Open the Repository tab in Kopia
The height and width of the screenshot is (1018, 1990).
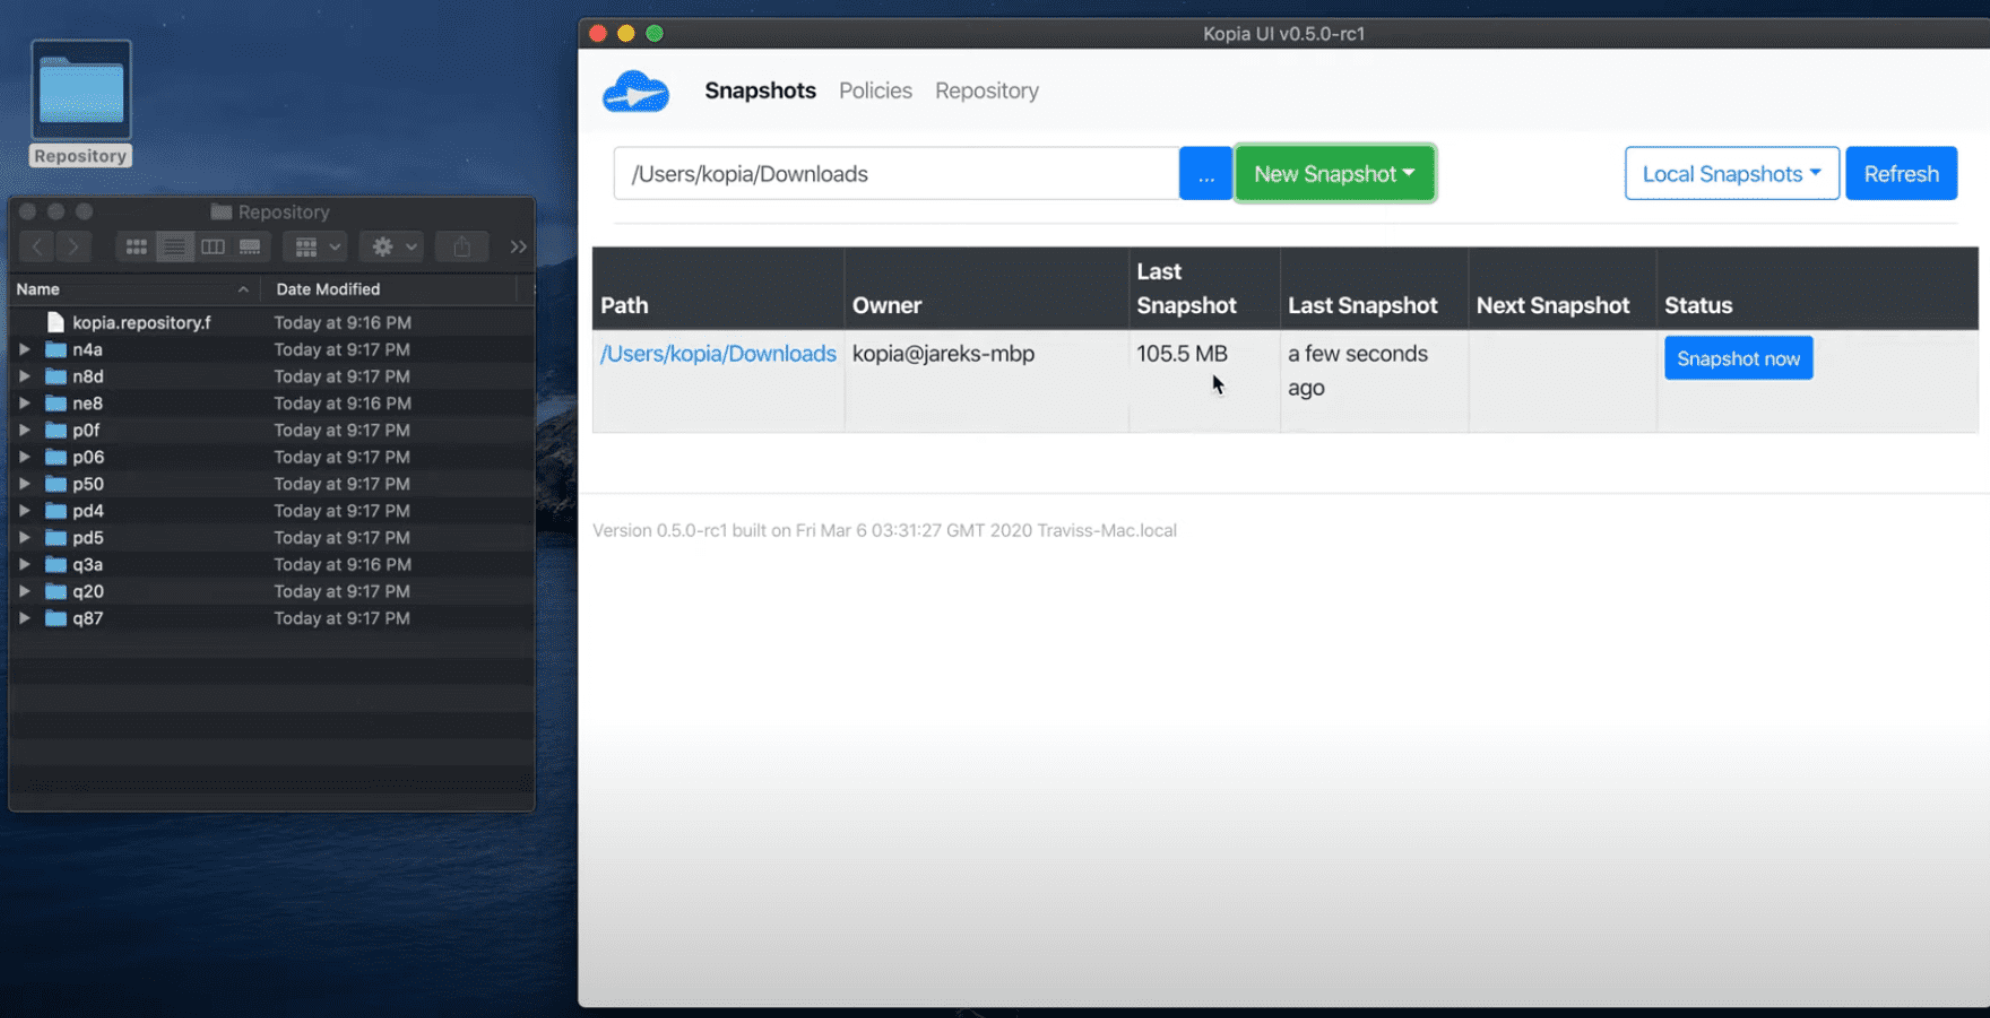(987, 90)
